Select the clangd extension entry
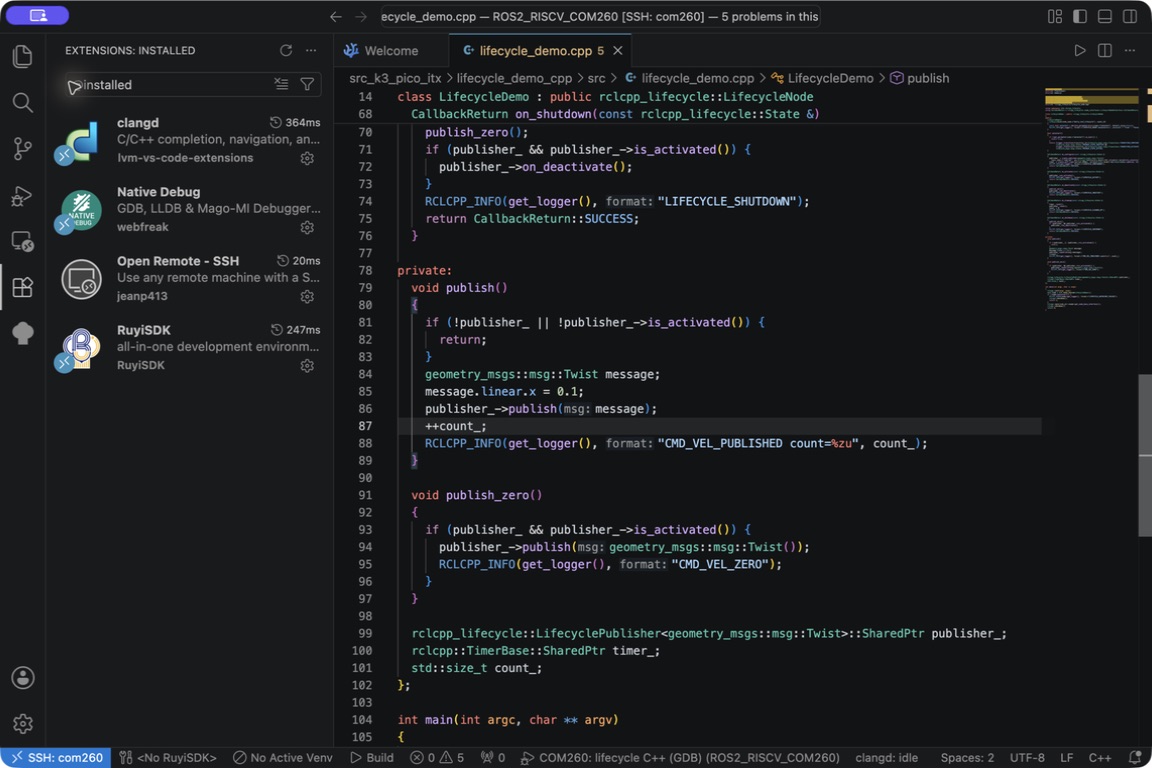The width and height of the screenshot is (1152, 768). pyautogui.click(x=190, y=140)
